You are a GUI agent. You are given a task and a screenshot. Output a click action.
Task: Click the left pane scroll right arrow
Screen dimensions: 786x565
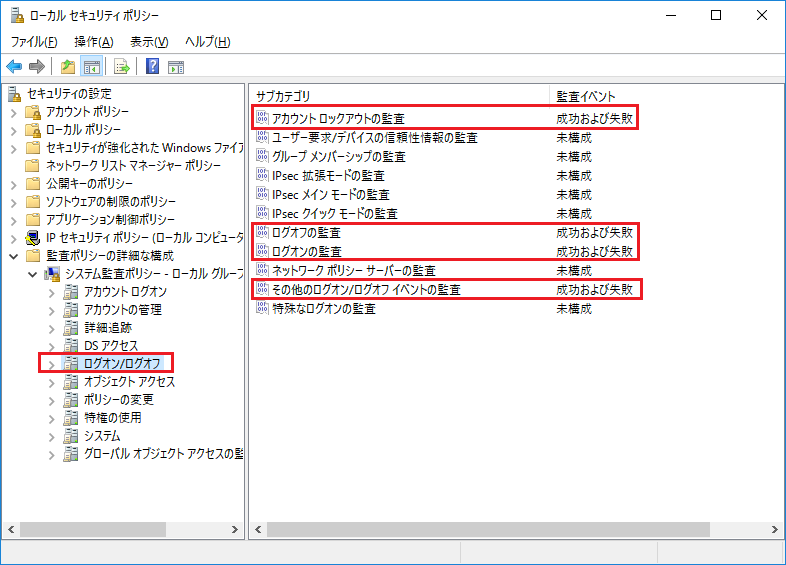(x=234, y=529)
